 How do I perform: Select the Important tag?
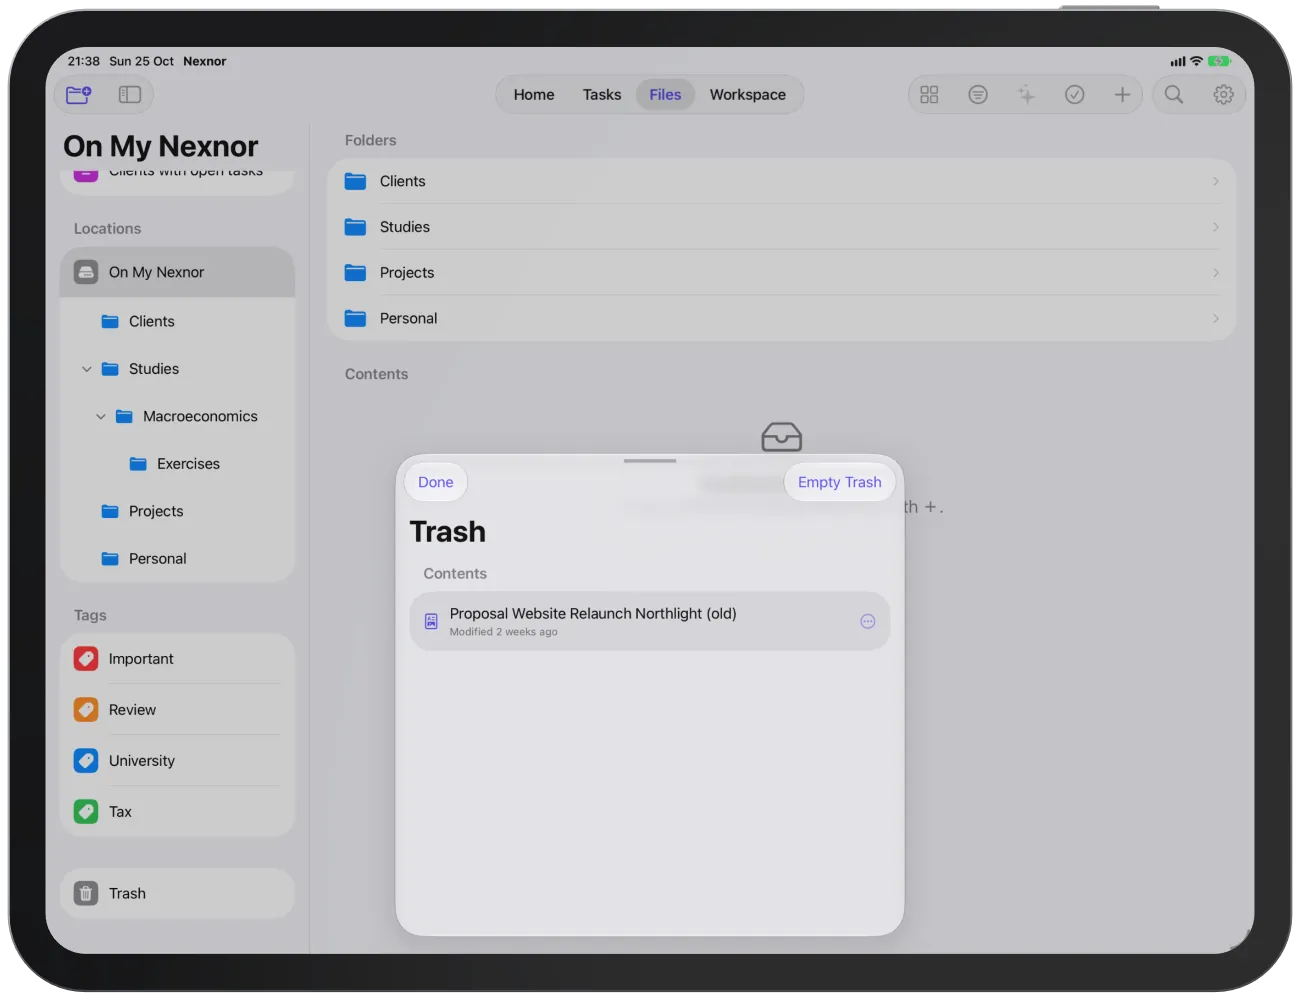pos(178,659)
